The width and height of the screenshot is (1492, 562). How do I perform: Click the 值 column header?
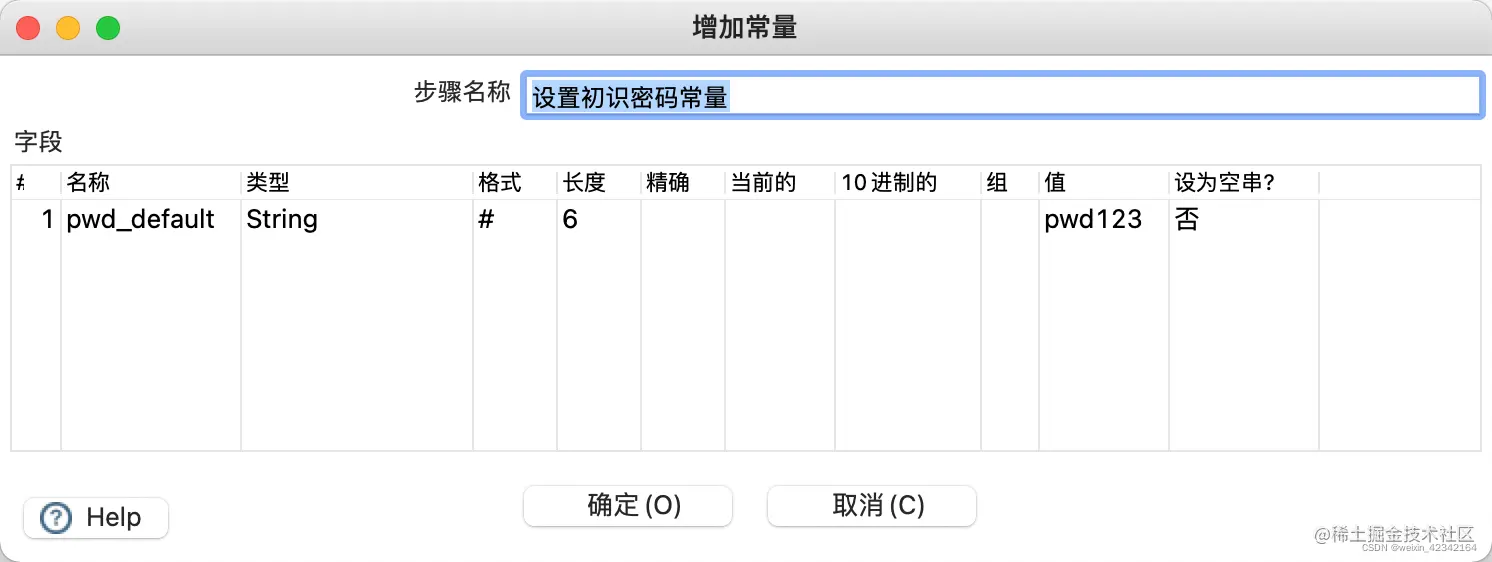click(x=1104, y=183)
